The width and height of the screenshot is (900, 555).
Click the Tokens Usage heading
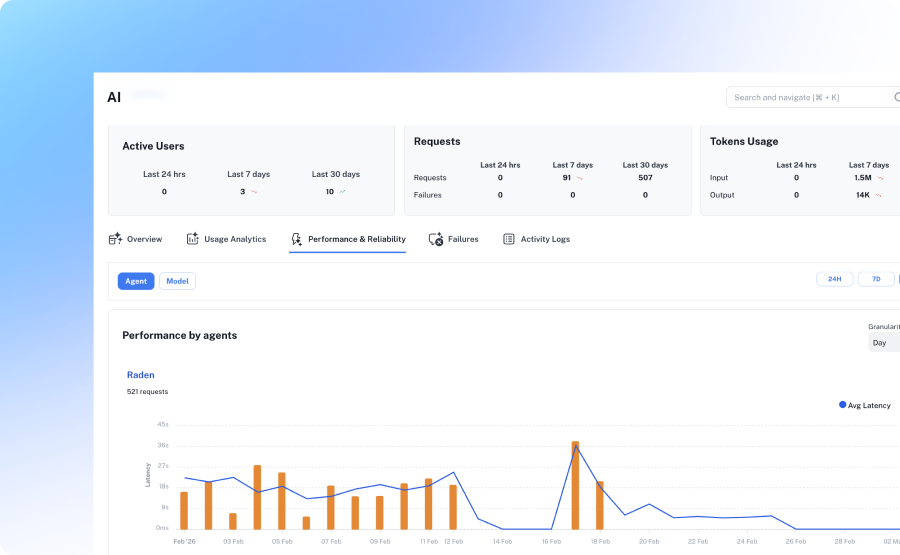pyautogui.click(x=744, y=141)
